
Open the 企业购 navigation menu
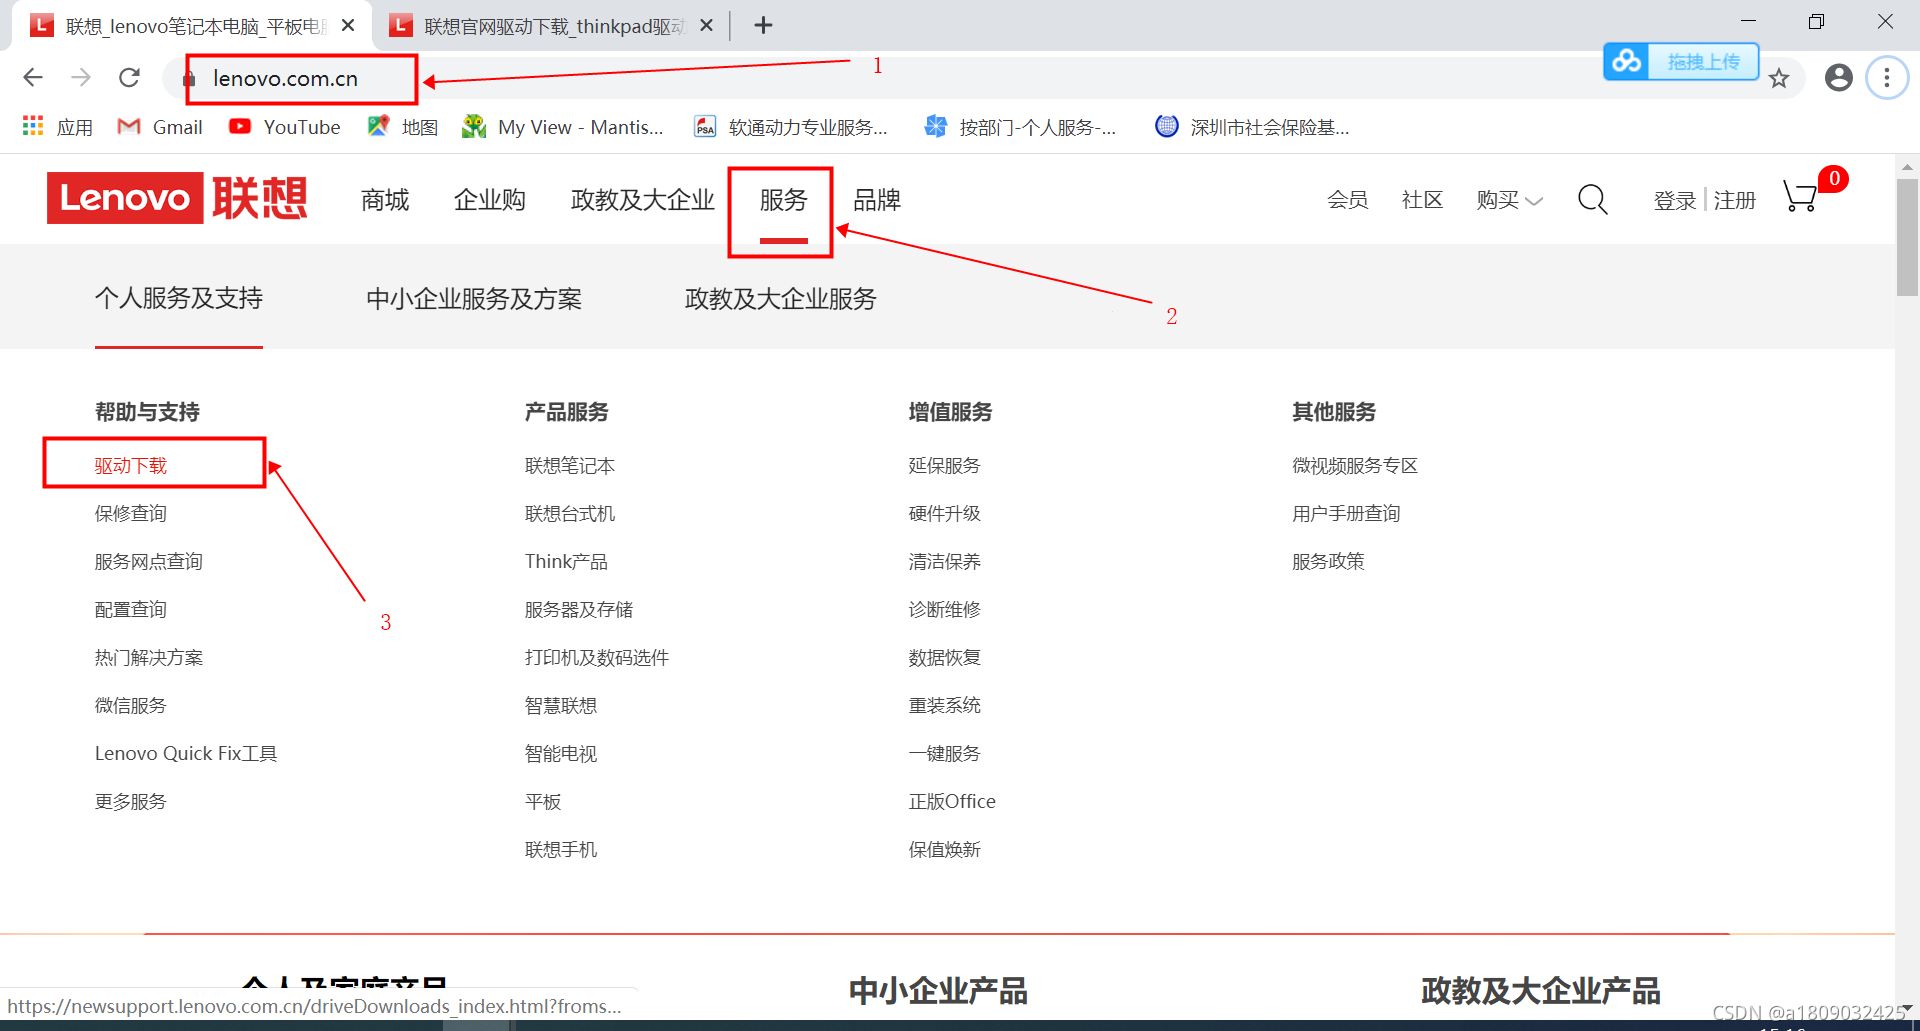coord(490,200)
